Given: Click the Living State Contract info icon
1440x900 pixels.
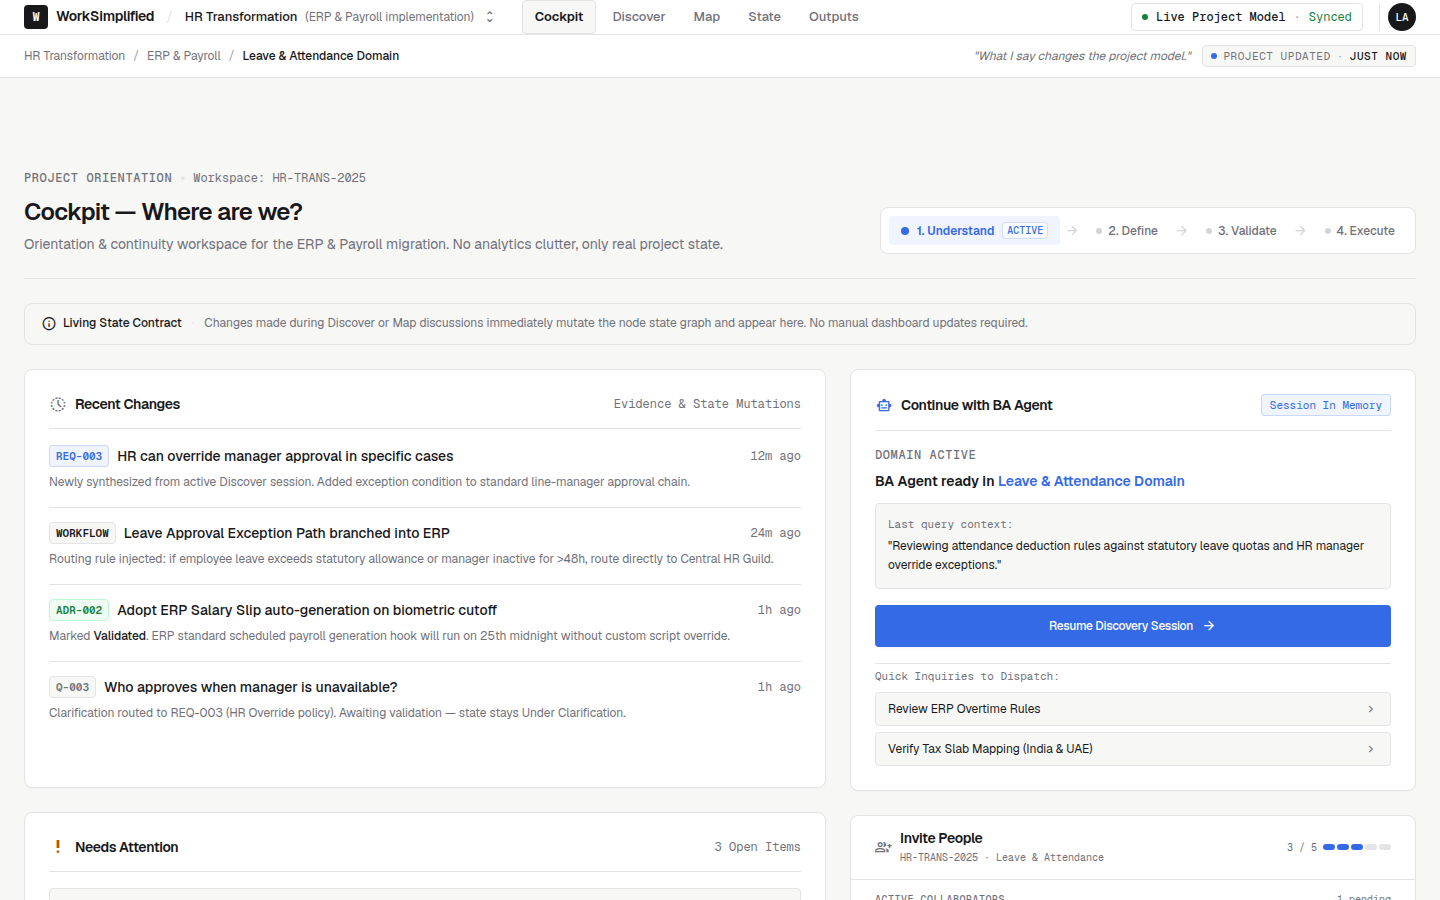Looking at the screenshot, I should [49, 323].
